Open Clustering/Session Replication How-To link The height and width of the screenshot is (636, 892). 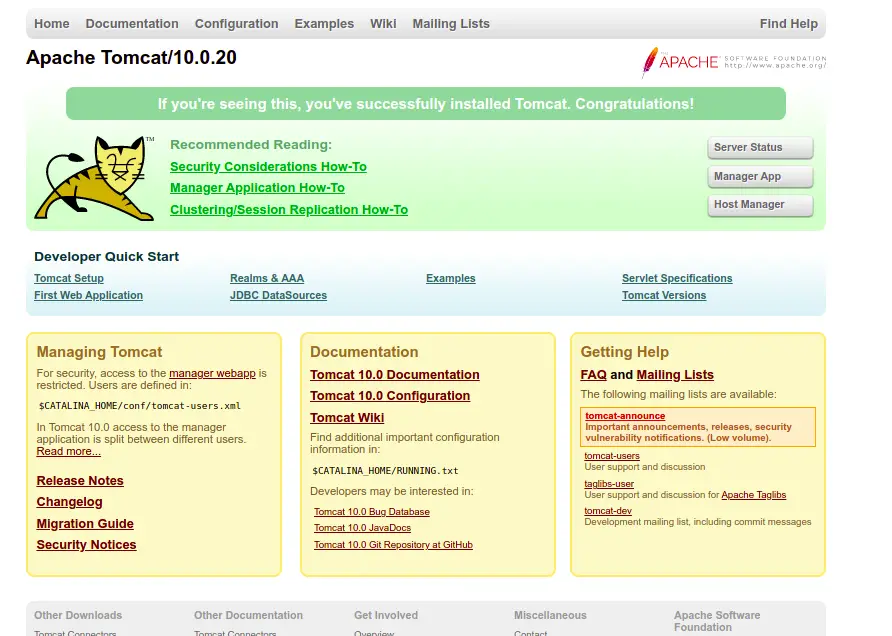point(289,210)
